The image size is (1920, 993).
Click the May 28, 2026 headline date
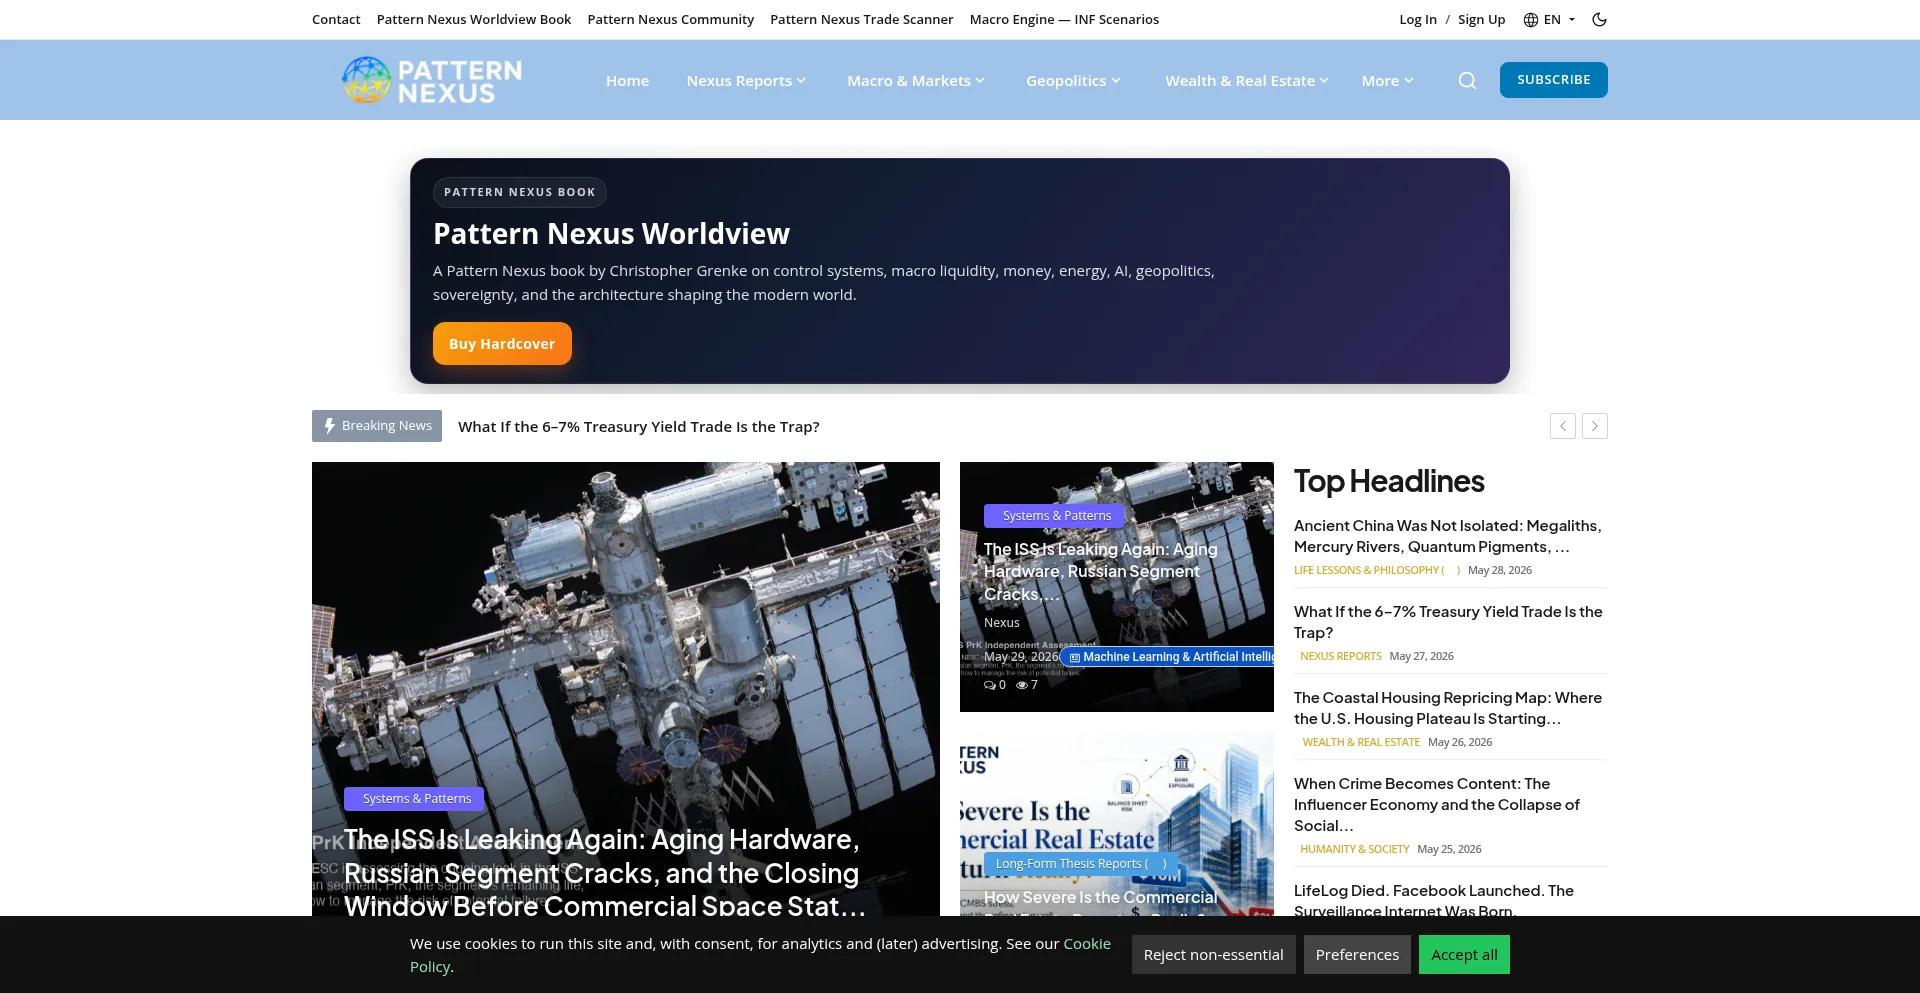1500,570
